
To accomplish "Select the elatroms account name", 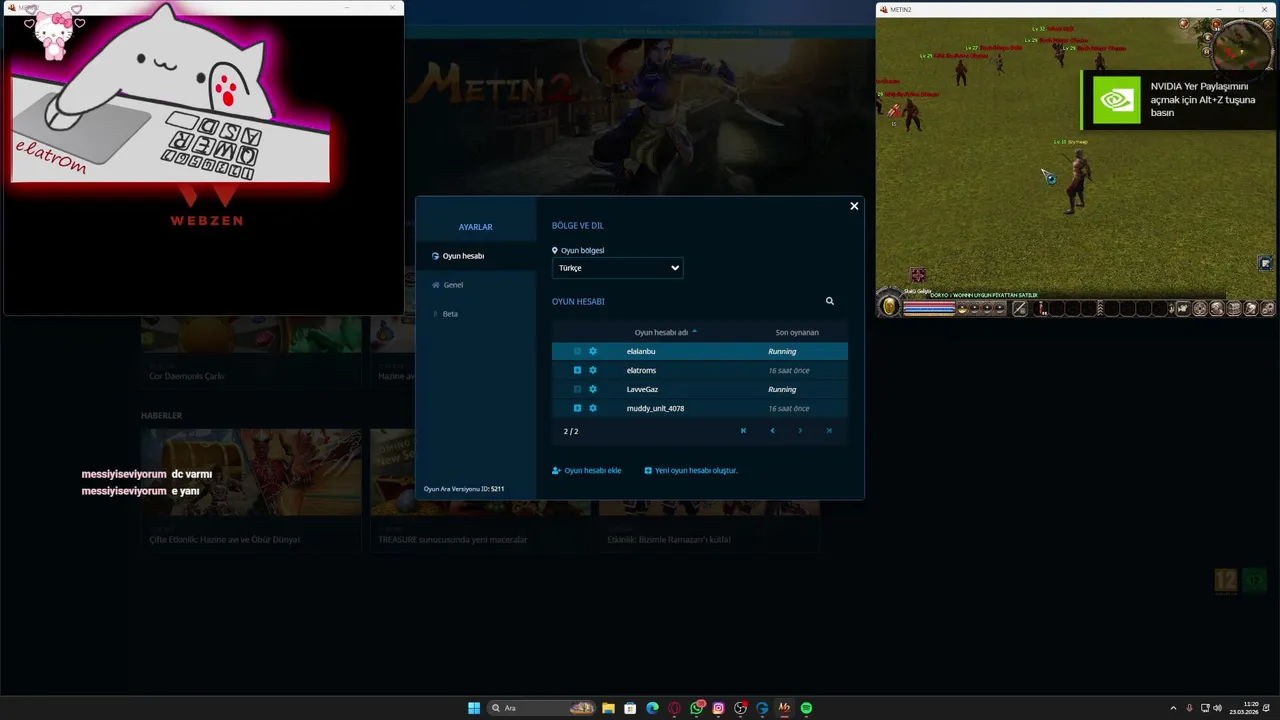I will tap(641, 370).
